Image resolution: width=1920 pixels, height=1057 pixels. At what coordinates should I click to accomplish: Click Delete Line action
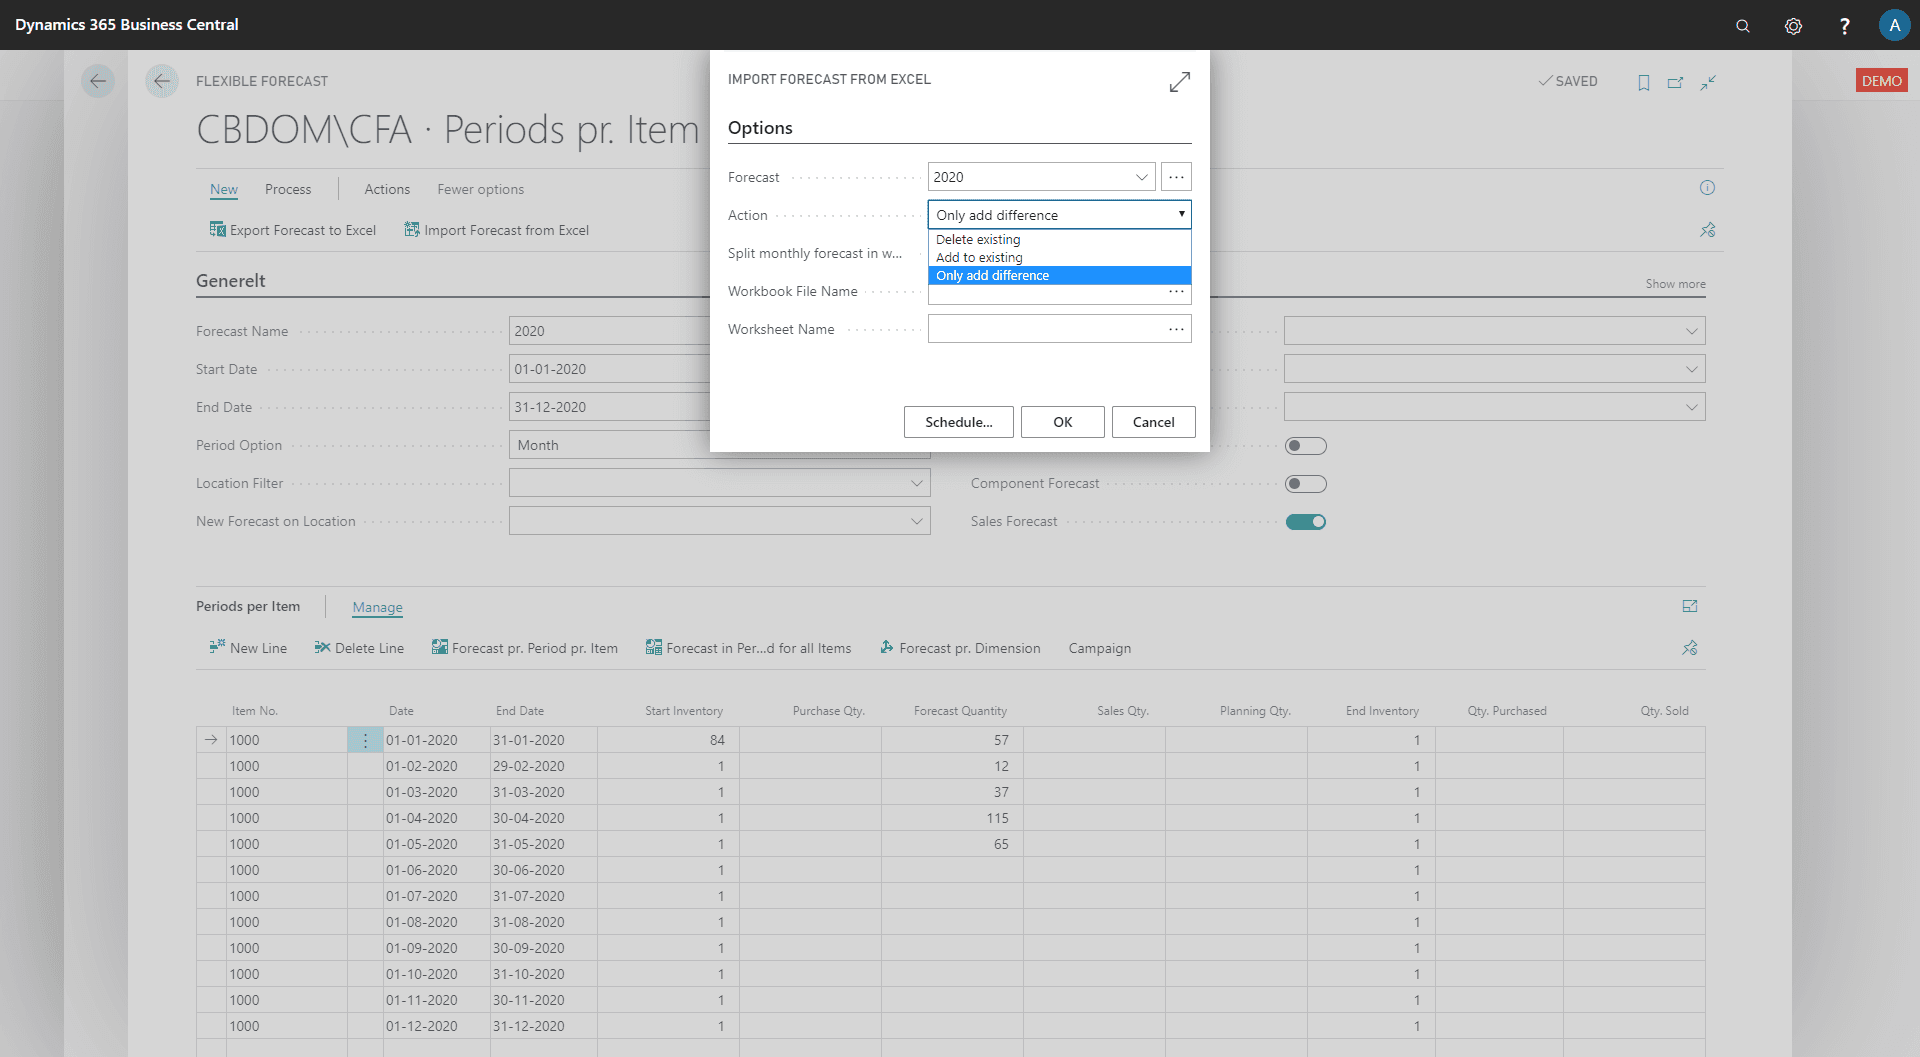click(x=359, y=648)
